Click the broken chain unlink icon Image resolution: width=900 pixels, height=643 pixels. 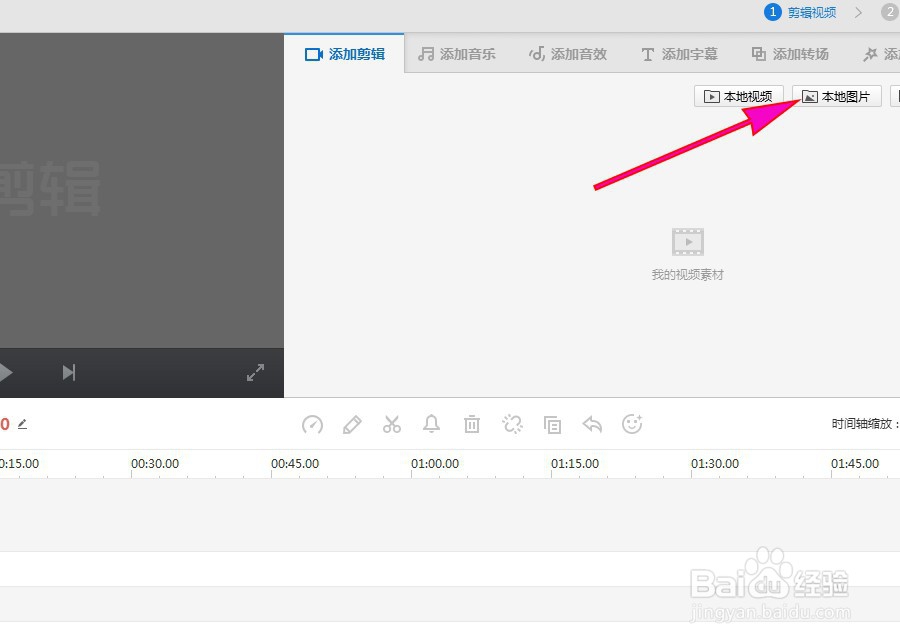tap(512, 424)
